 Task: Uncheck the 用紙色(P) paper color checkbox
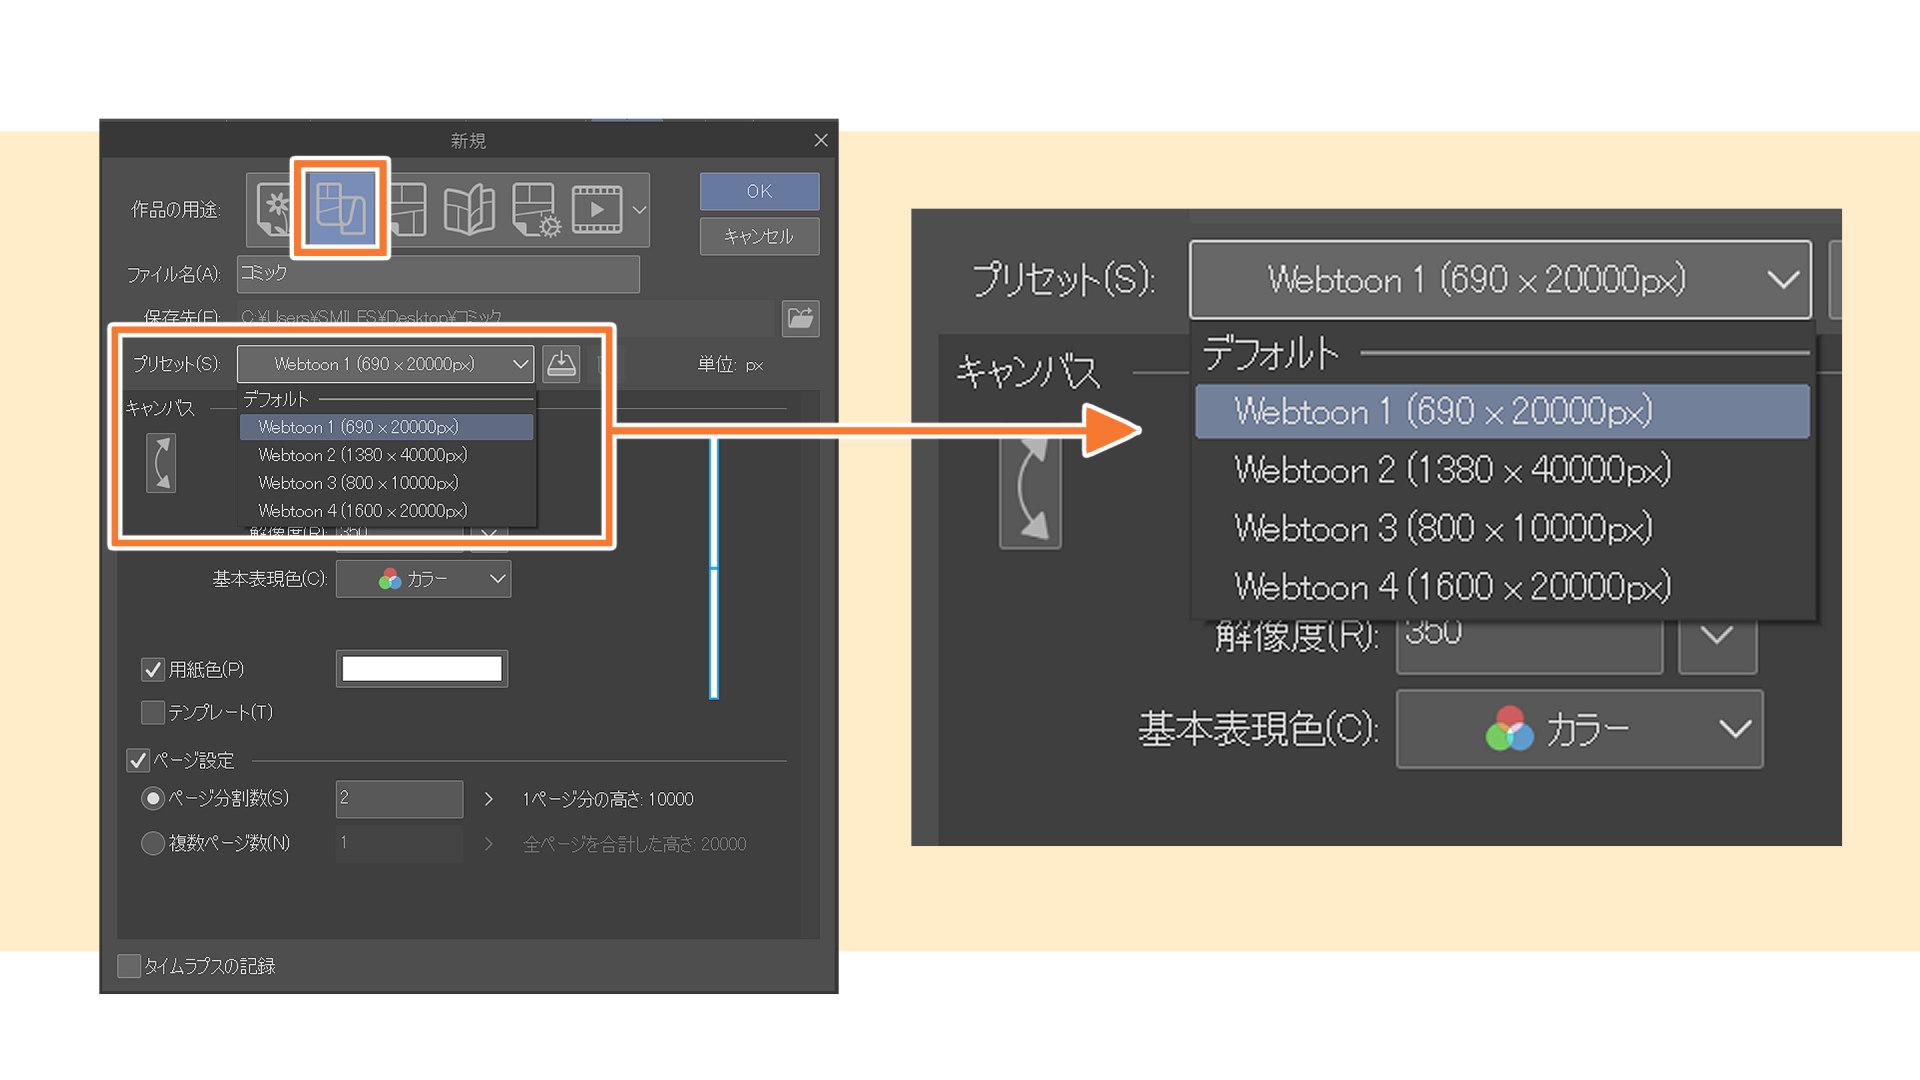click(152, 669)
